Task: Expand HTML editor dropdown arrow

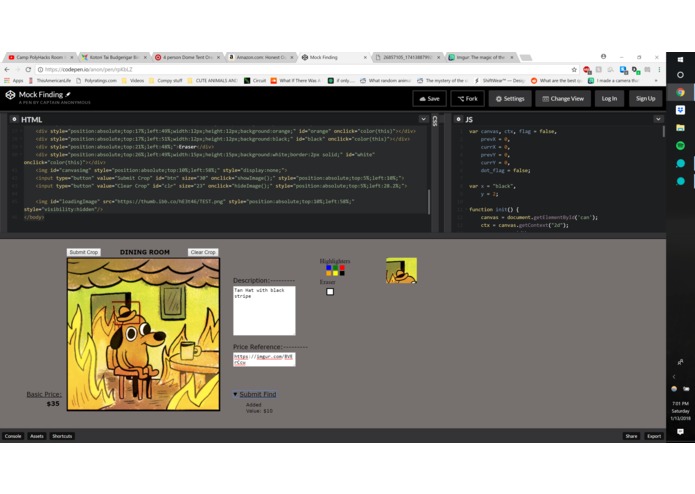Action: click(x=423, y=119)
